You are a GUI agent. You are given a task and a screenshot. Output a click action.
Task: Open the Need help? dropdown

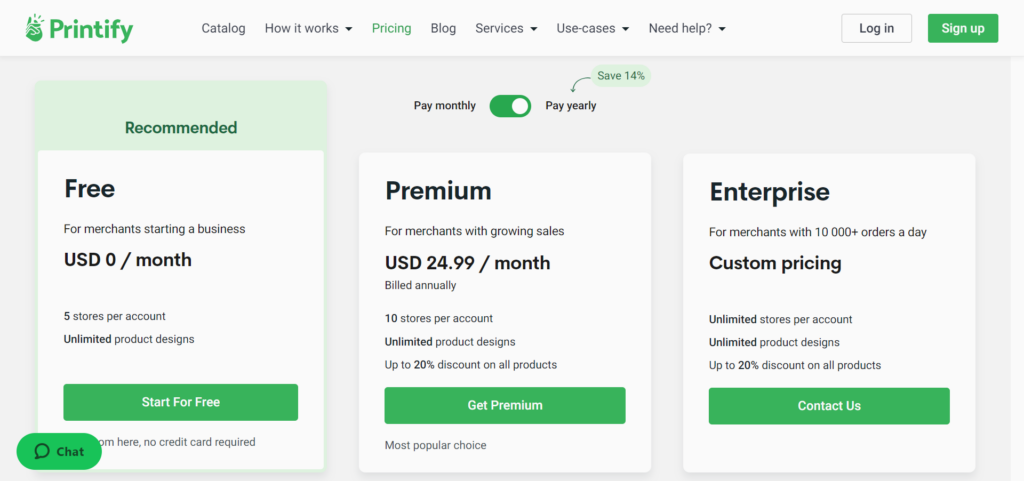tap(687, 28)
